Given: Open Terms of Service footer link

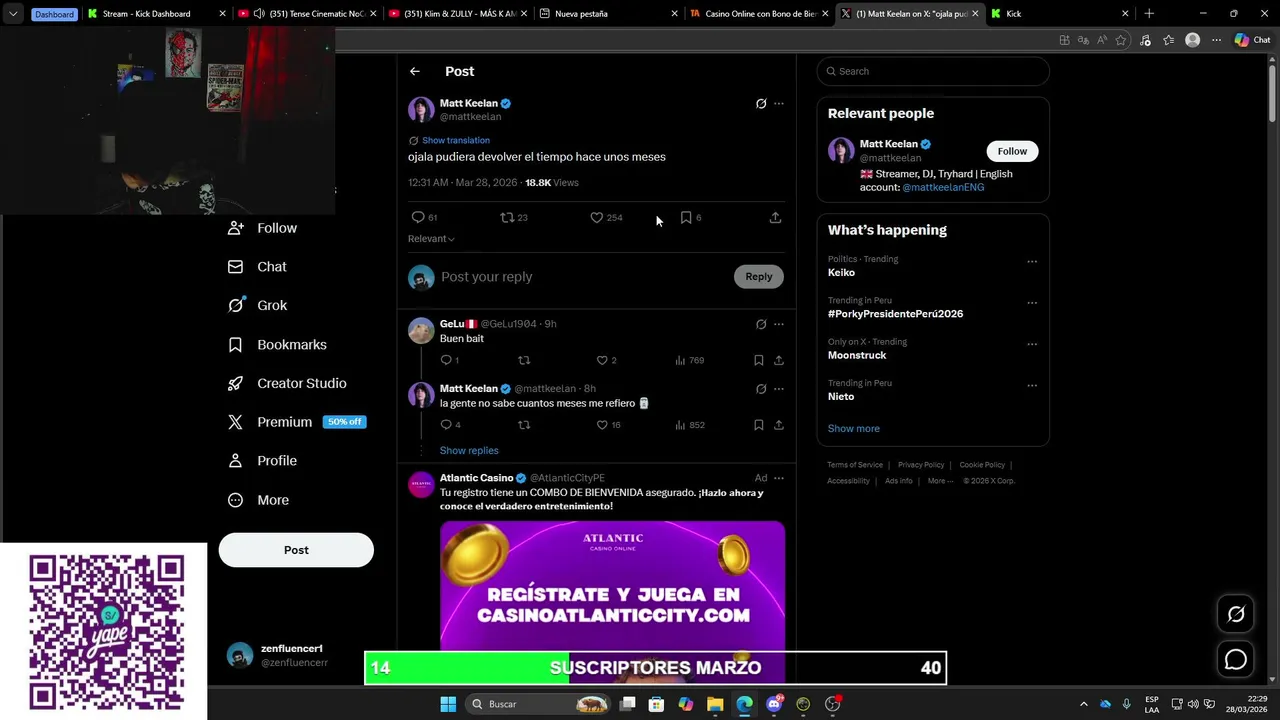Looking at the screenshot, I should (855, 465).
